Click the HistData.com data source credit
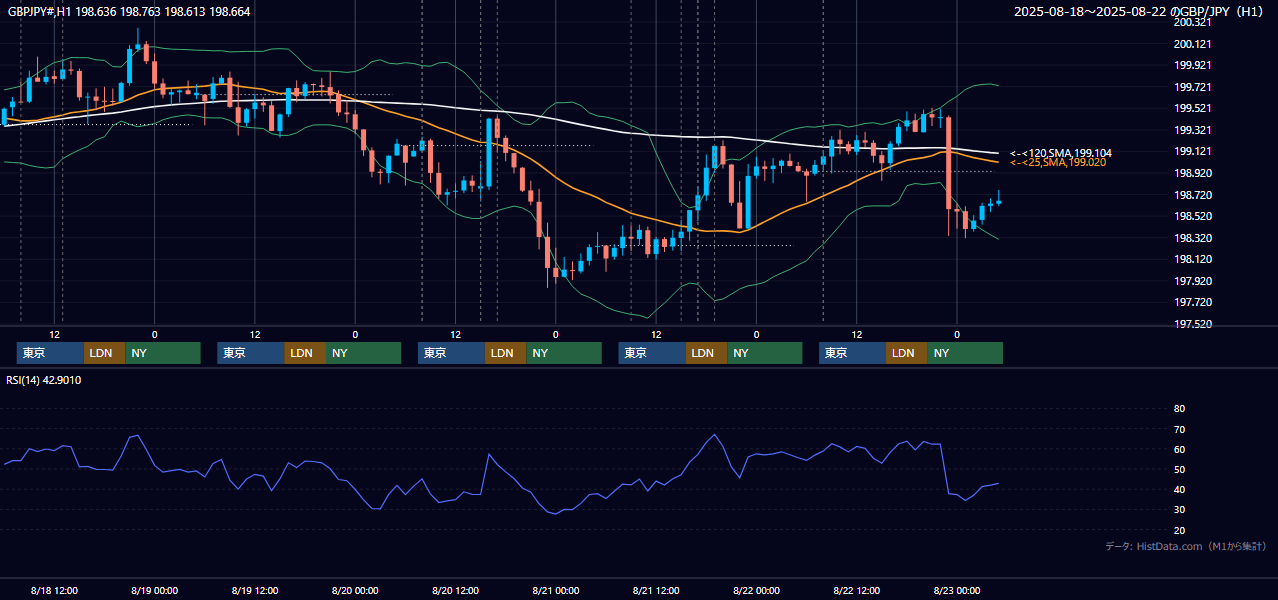This screenshot has height=600, width=1278. click(1186, 546)
